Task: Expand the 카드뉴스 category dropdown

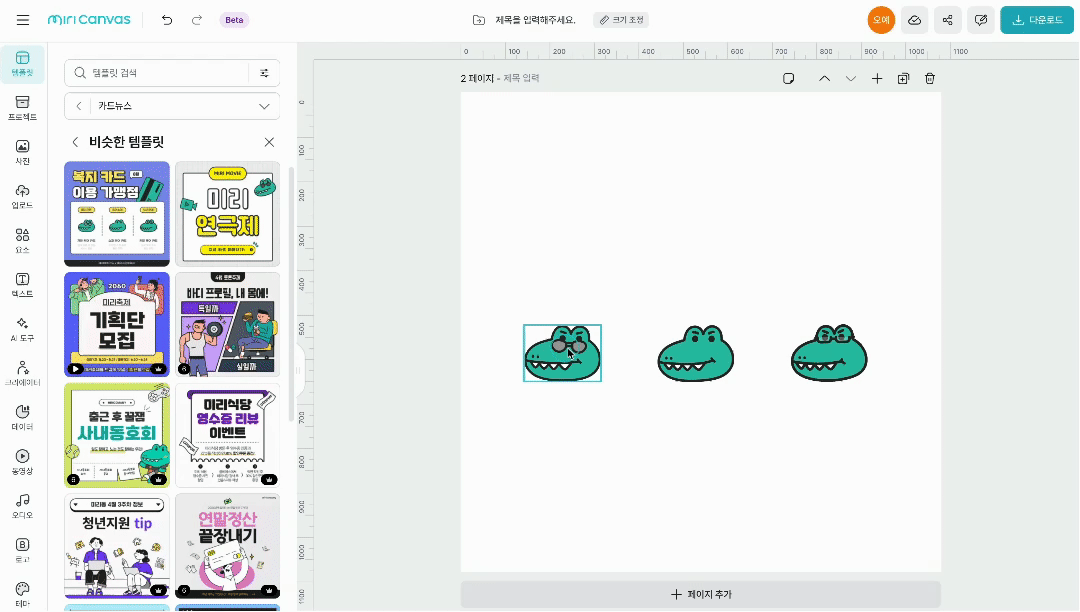Action: (x=264, y=106)
